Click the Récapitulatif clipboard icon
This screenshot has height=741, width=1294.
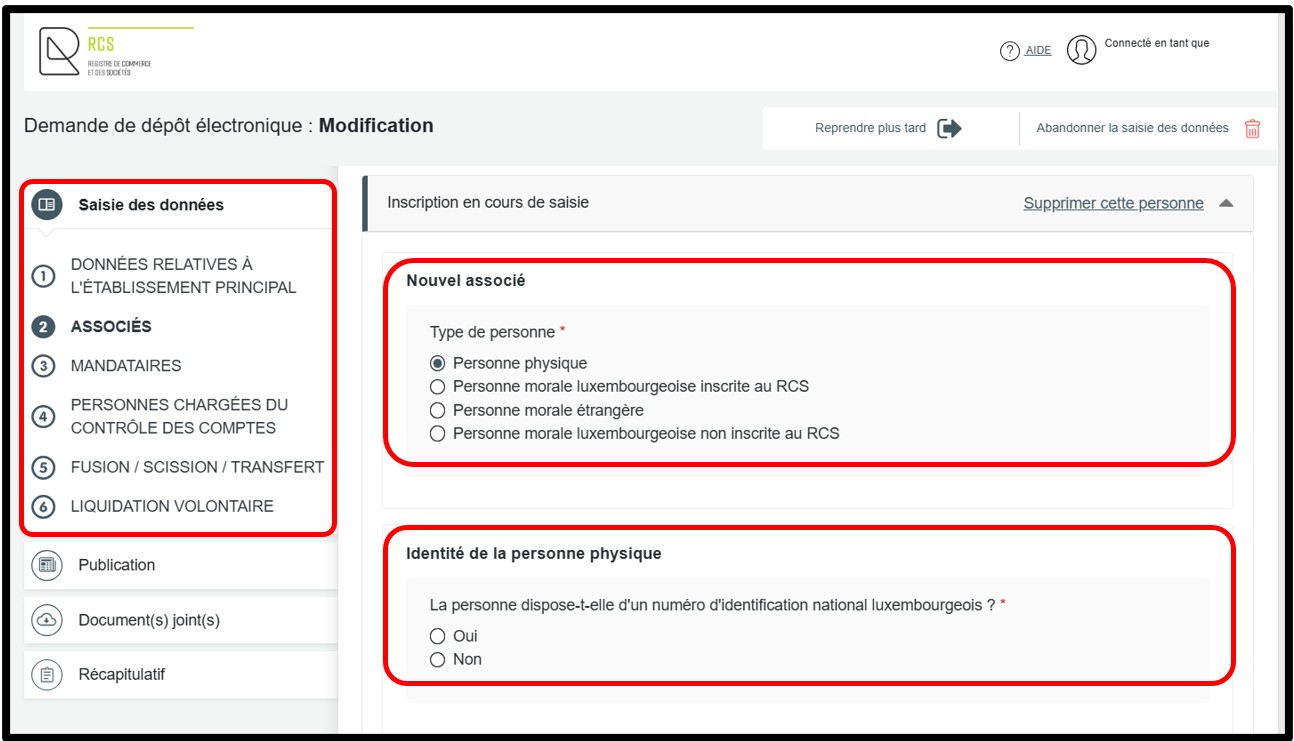[46, 675]
